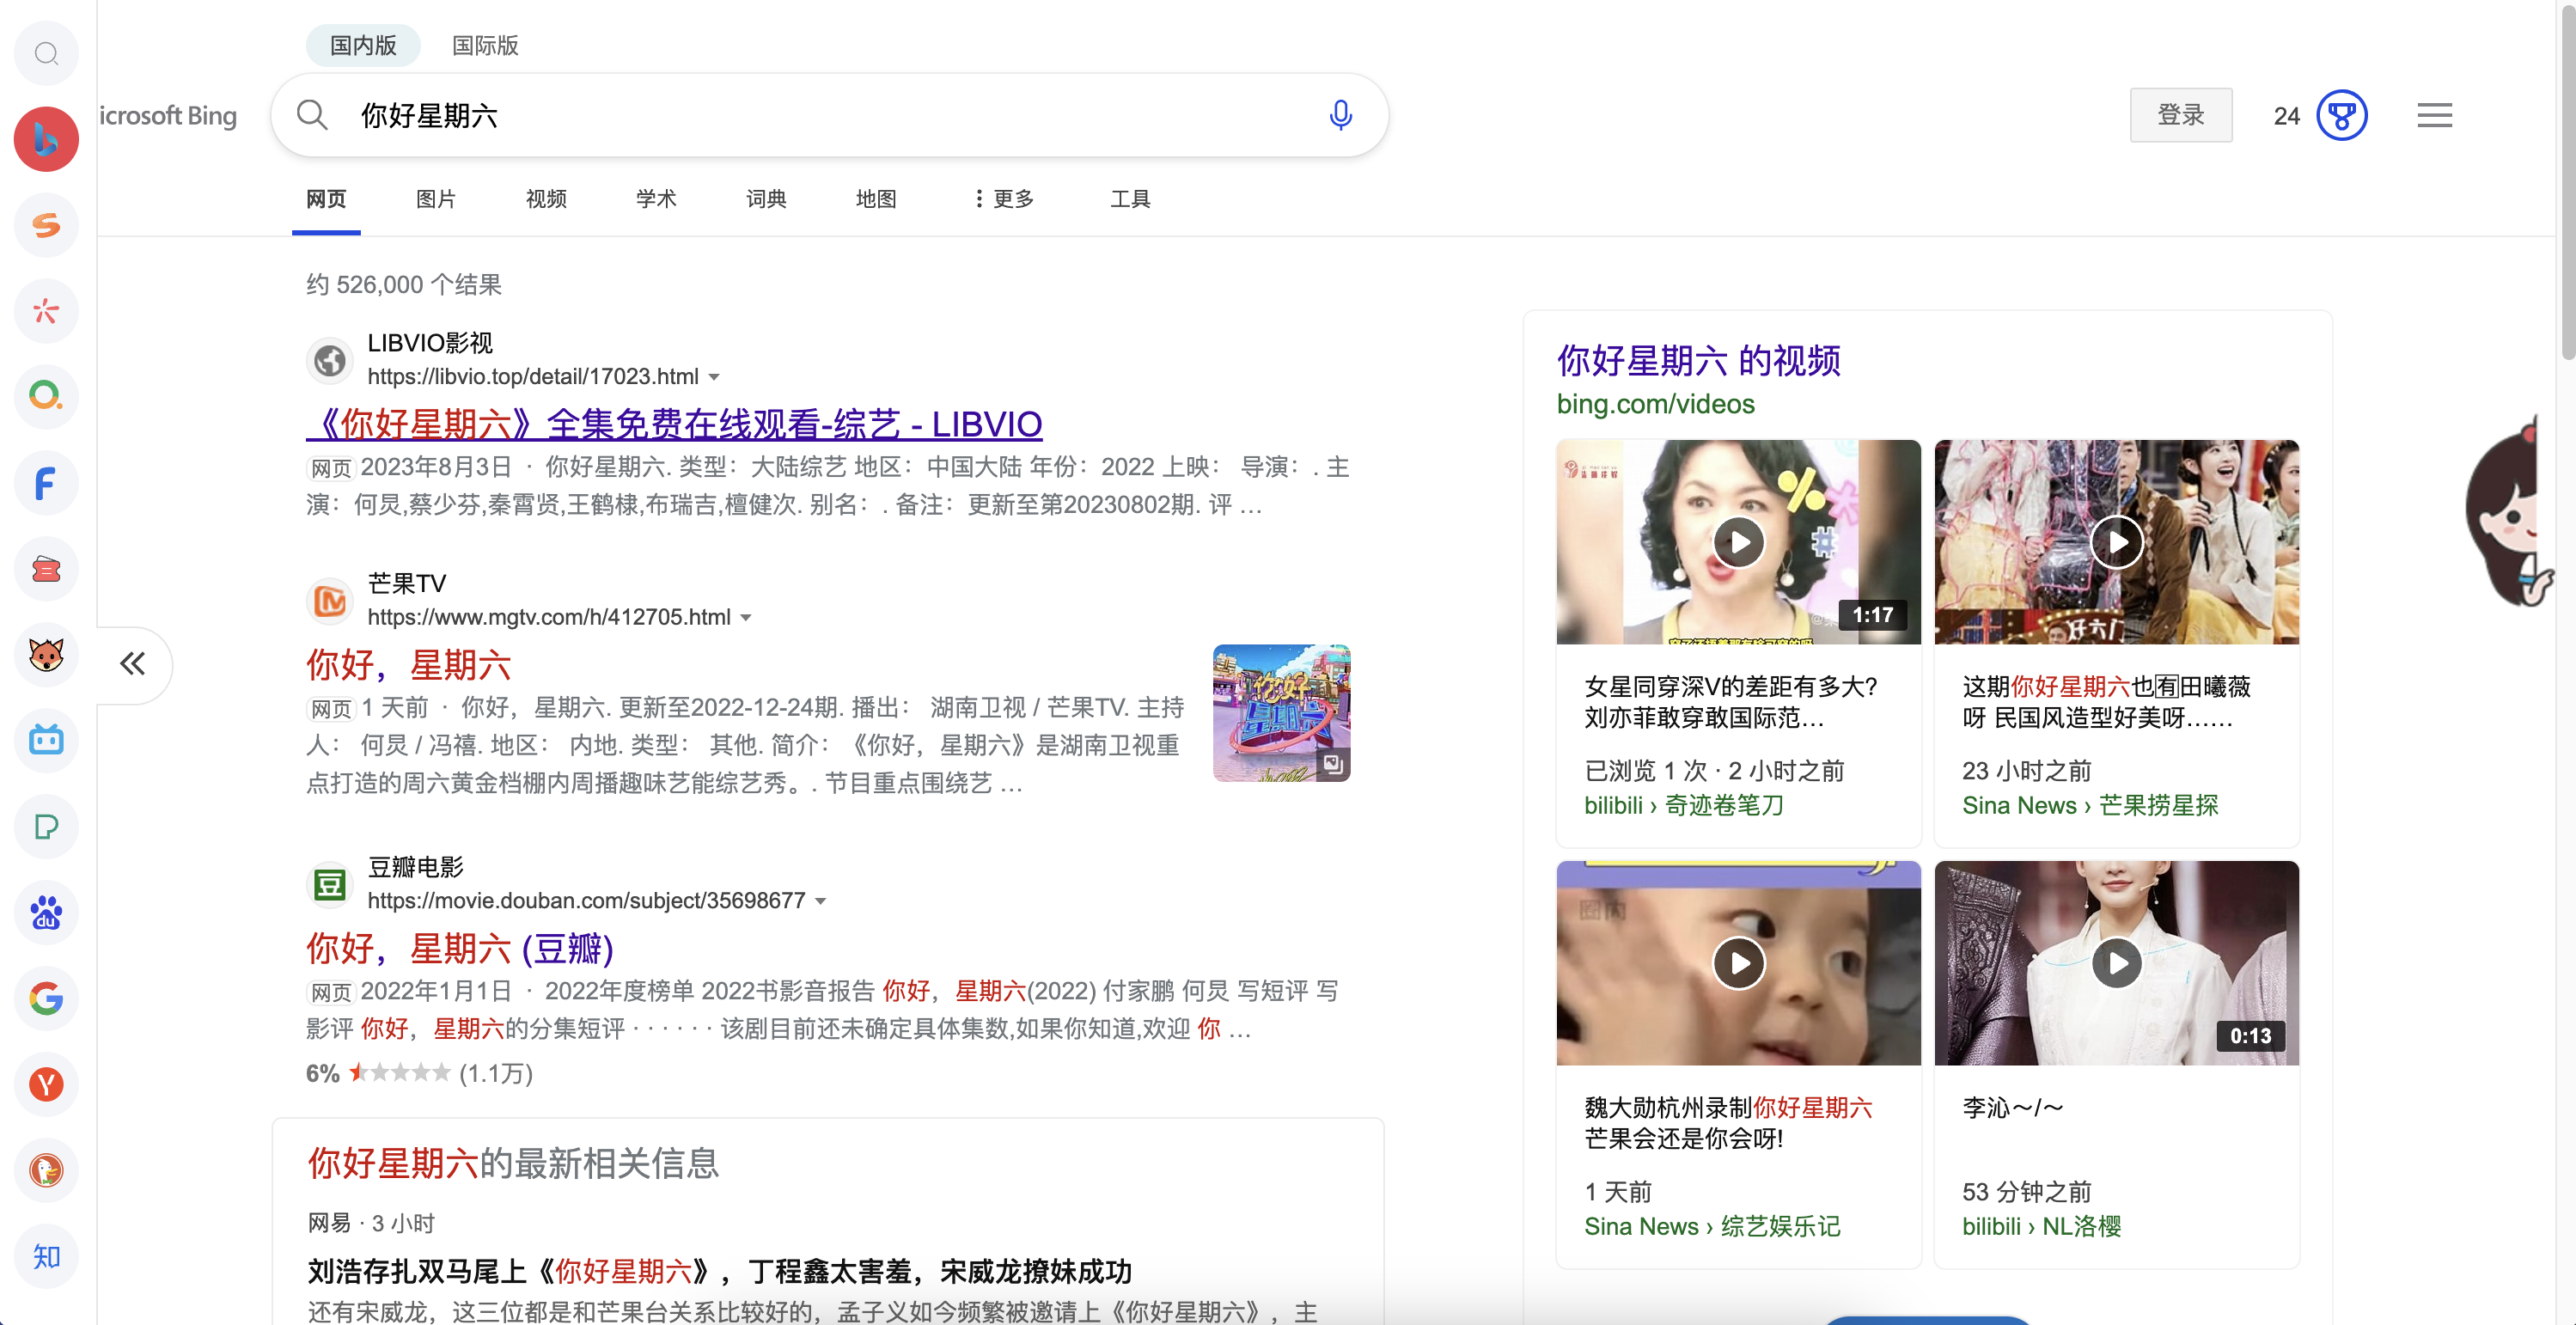Open Google search in the sidebar
Screen dimensions: 2576x1325
(46, 998)
